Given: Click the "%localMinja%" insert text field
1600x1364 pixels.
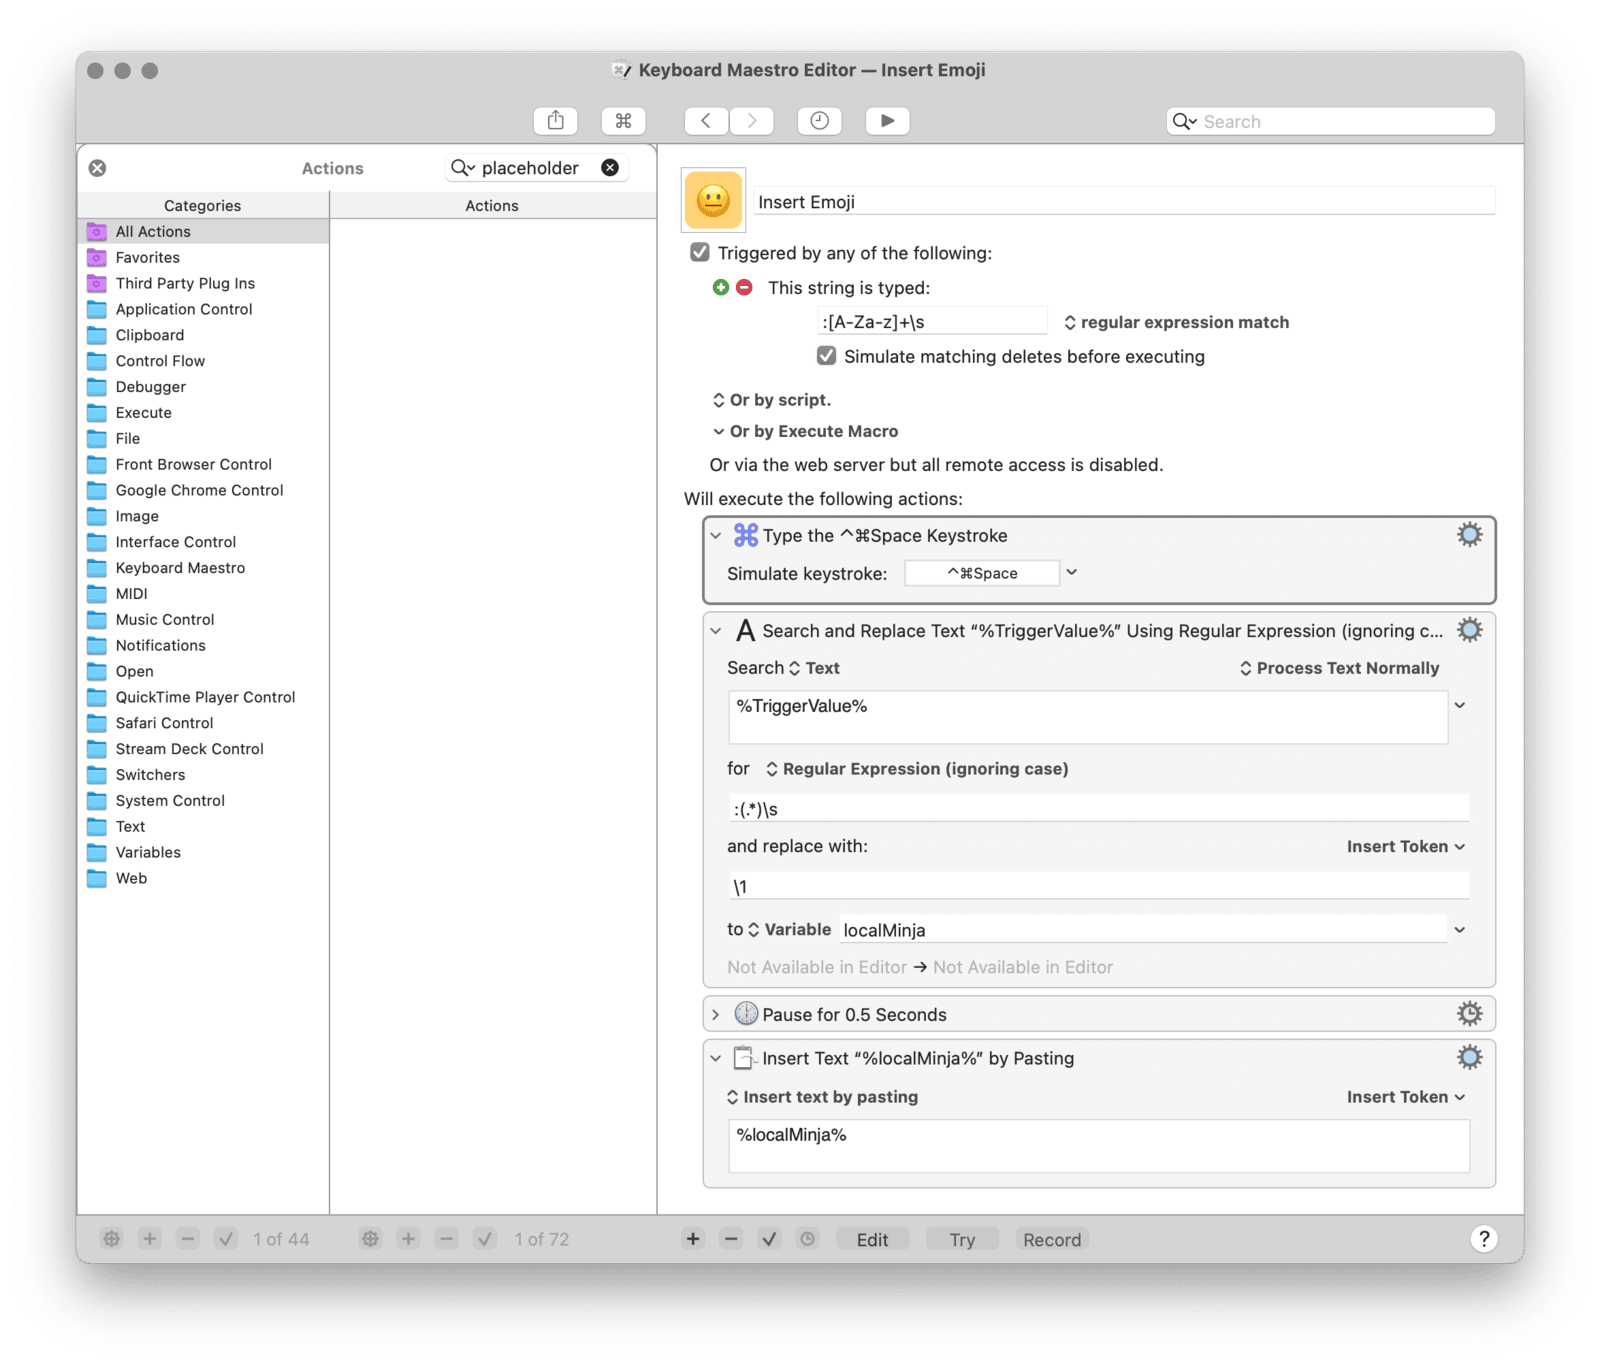Looking at the screenshot, I should pyautogui.click(x=1099, y=1145).
